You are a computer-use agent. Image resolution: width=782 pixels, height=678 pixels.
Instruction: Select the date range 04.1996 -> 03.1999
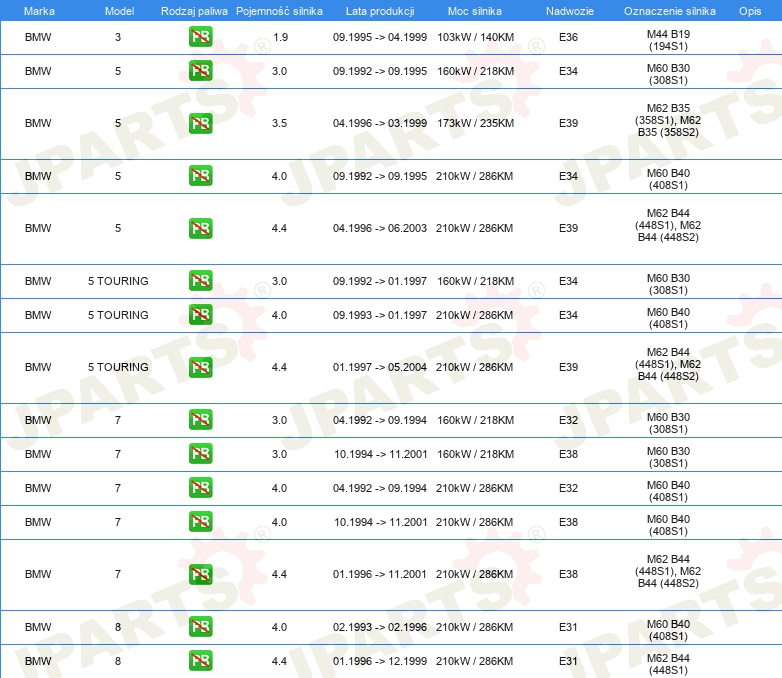point(380,123)
